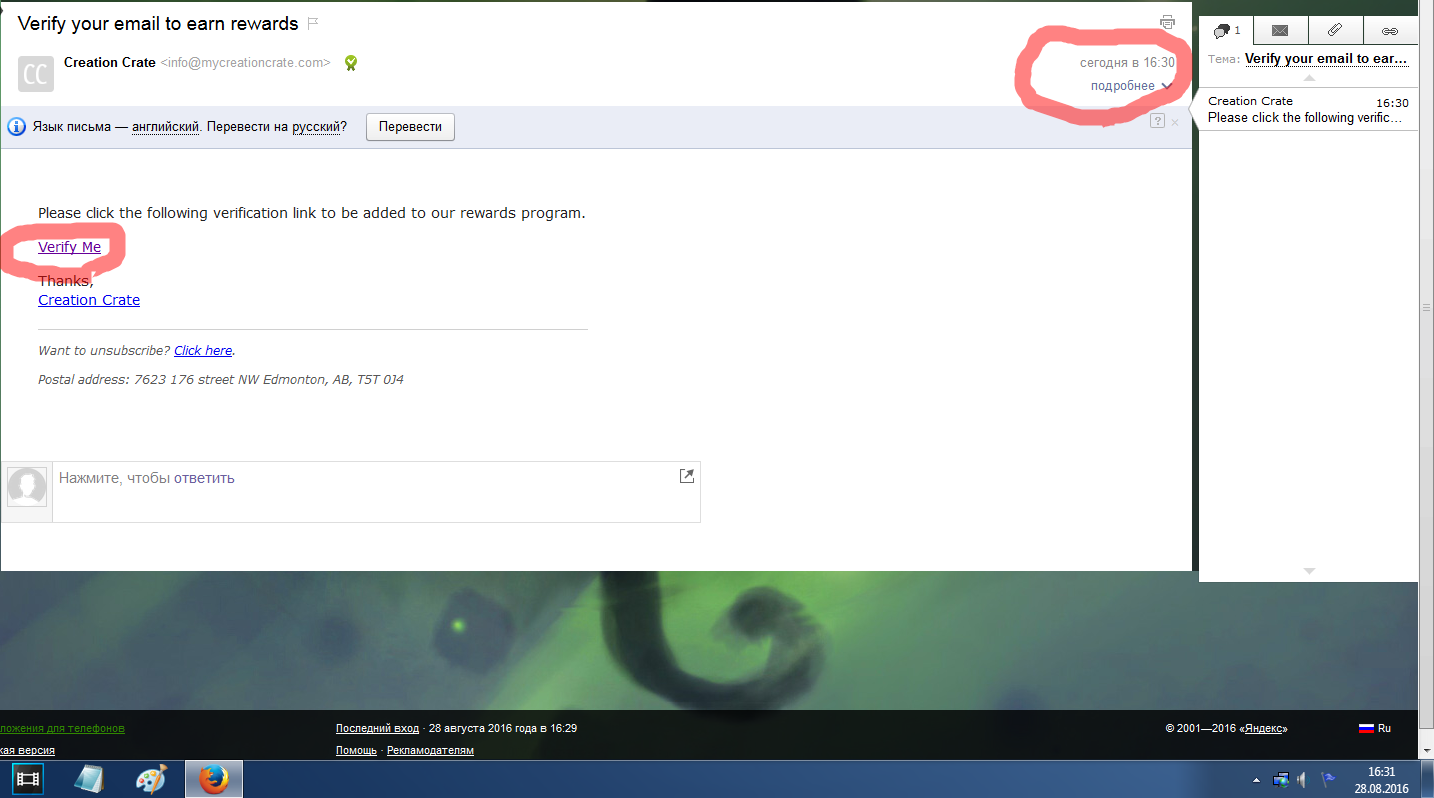Click the taskbar clock showing 16:31
The image size is (1434, 798).
pyautogui.click(x=1381, y=780)
